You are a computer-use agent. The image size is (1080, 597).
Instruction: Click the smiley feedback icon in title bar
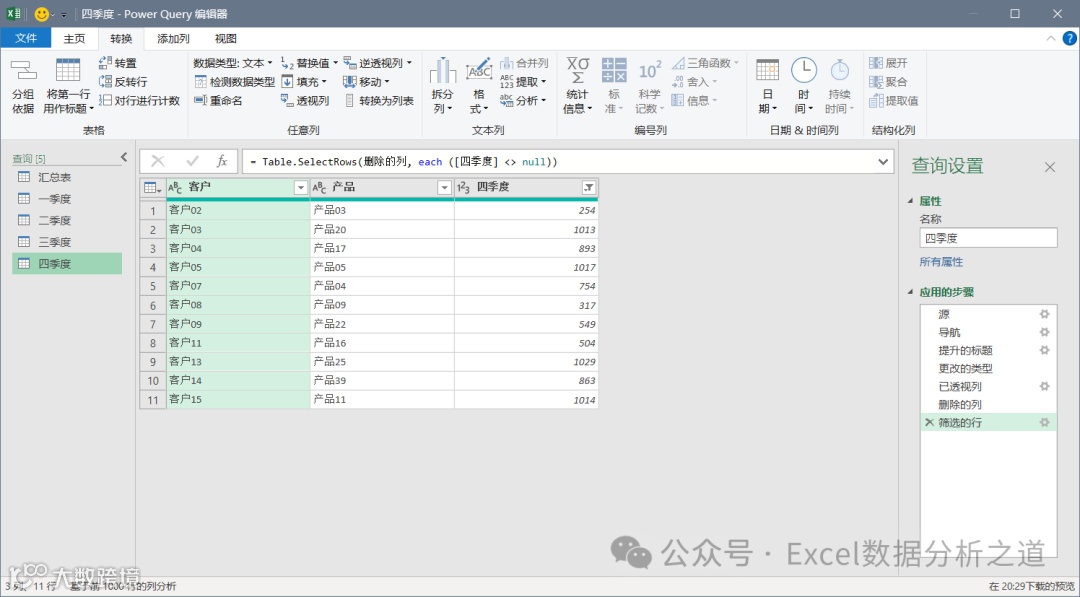41,14
